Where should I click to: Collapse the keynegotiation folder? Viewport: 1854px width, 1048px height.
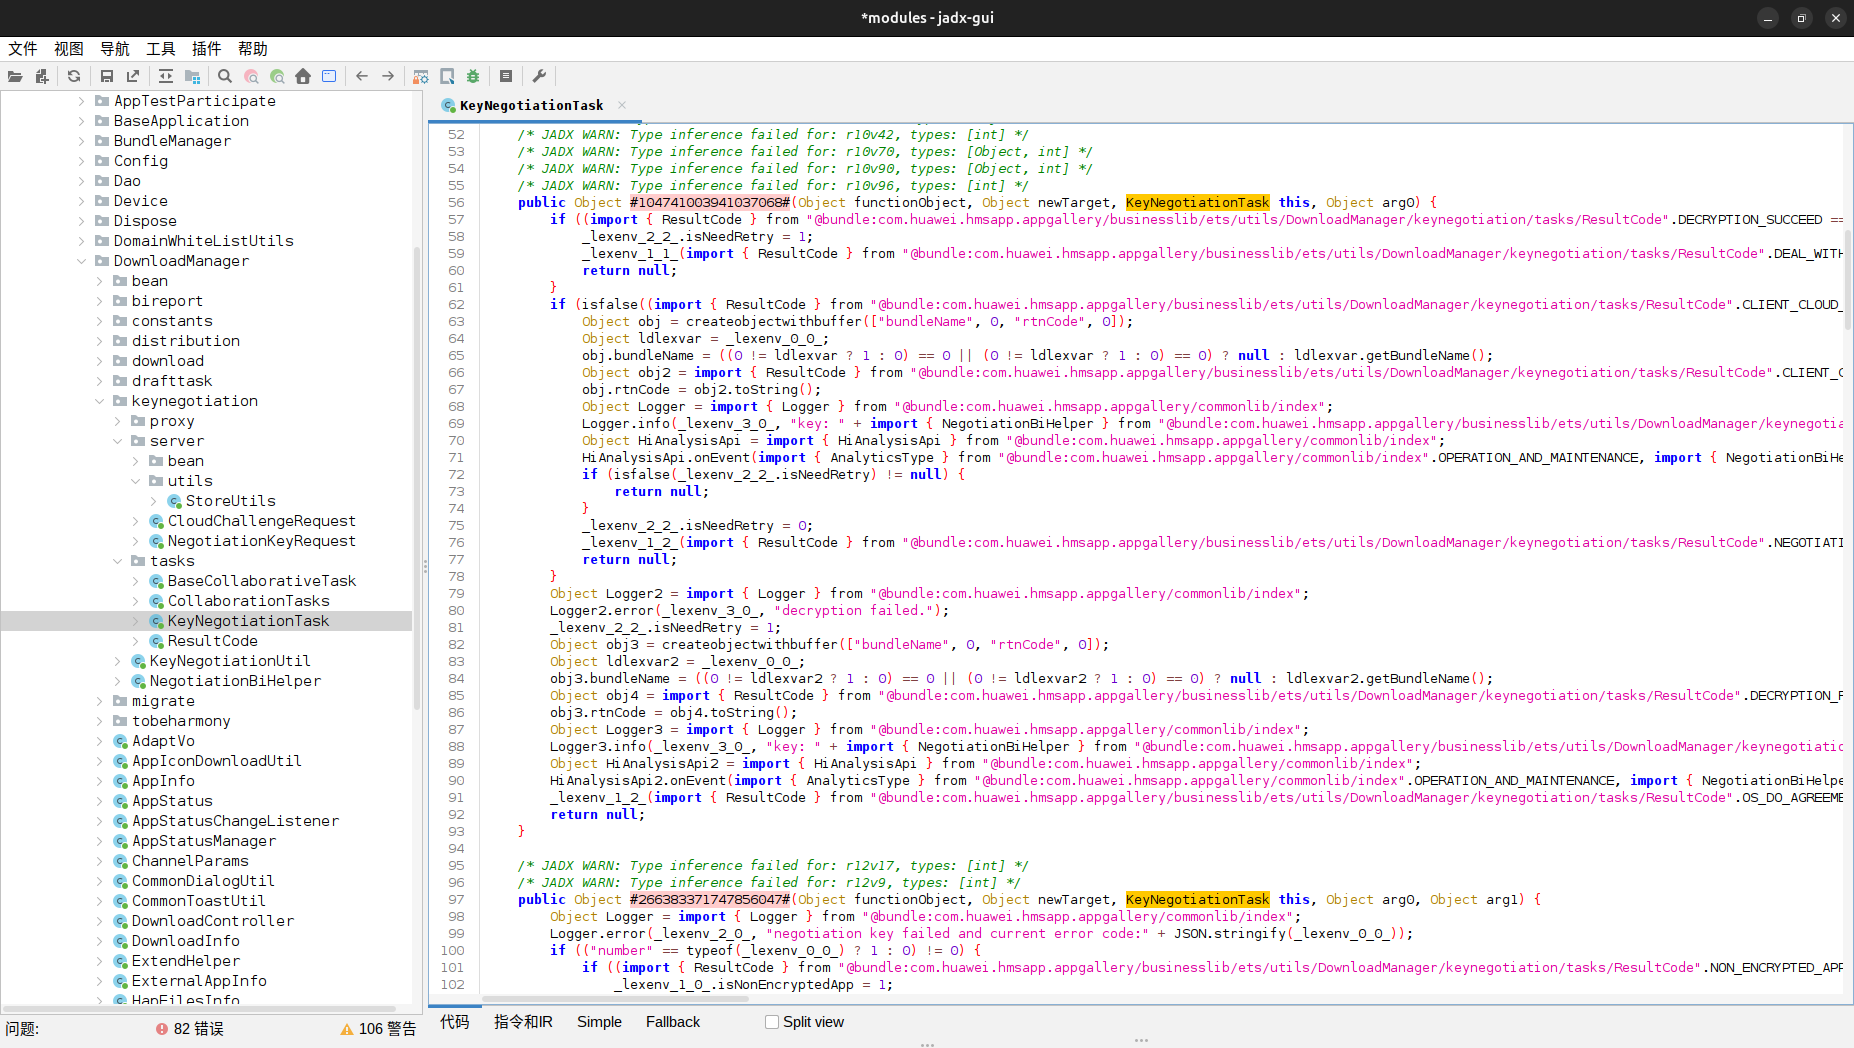click(x=100, y=401)
